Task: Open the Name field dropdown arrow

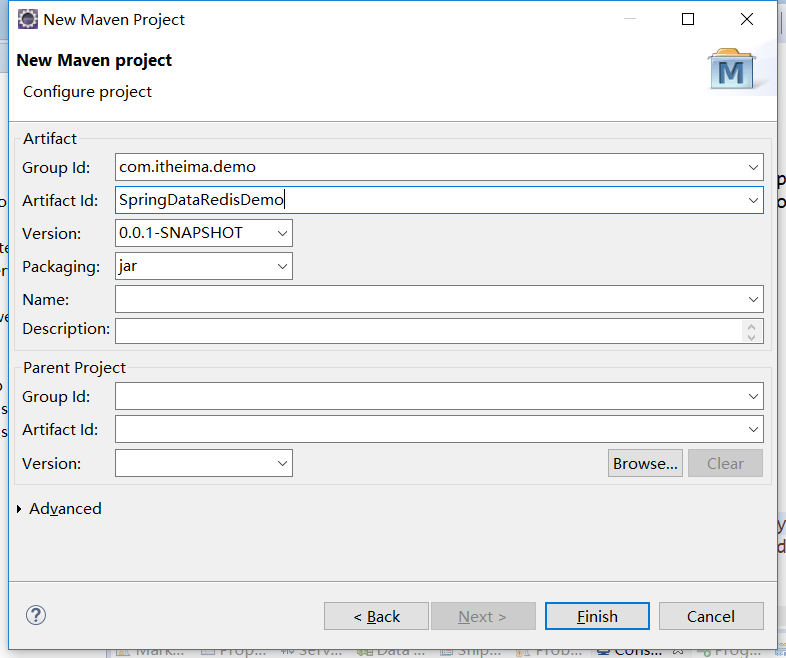Action: pos(753,299)
